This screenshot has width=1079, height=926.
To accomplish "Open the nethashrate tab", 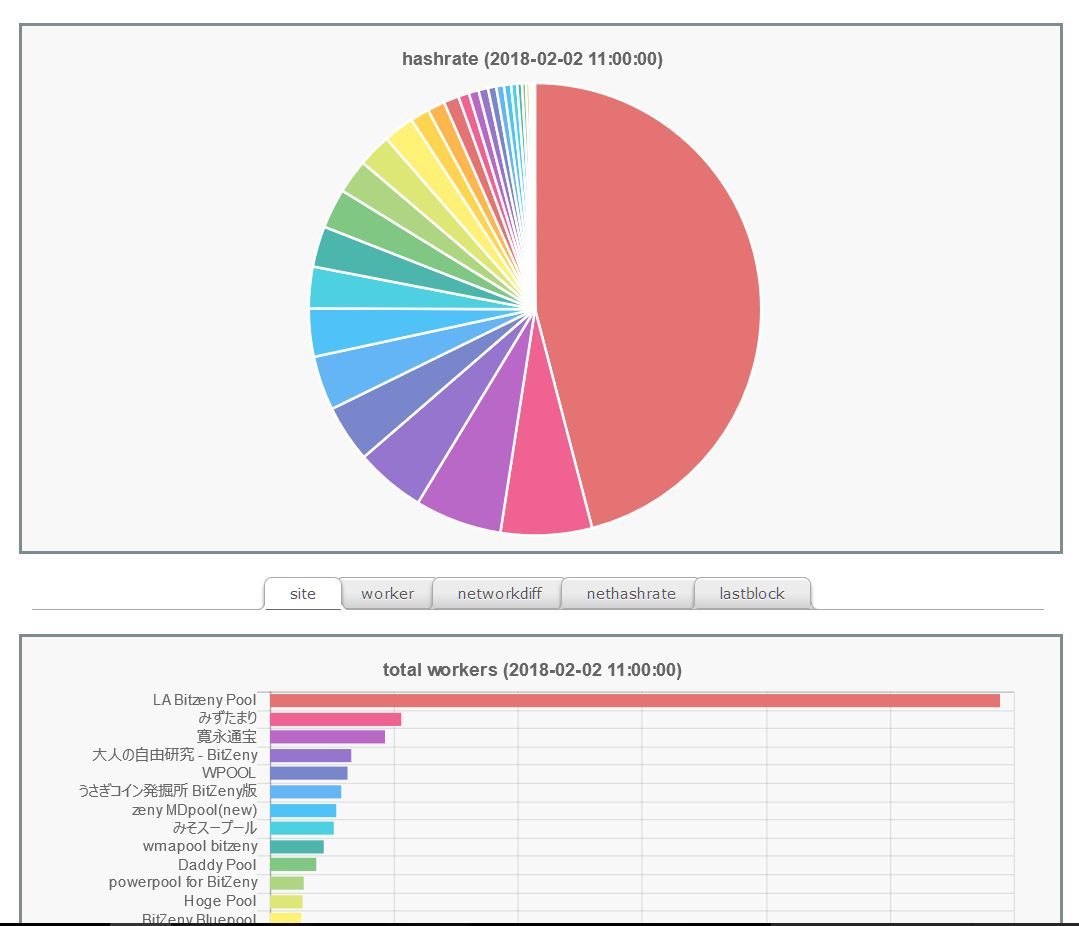I will 630,593.
